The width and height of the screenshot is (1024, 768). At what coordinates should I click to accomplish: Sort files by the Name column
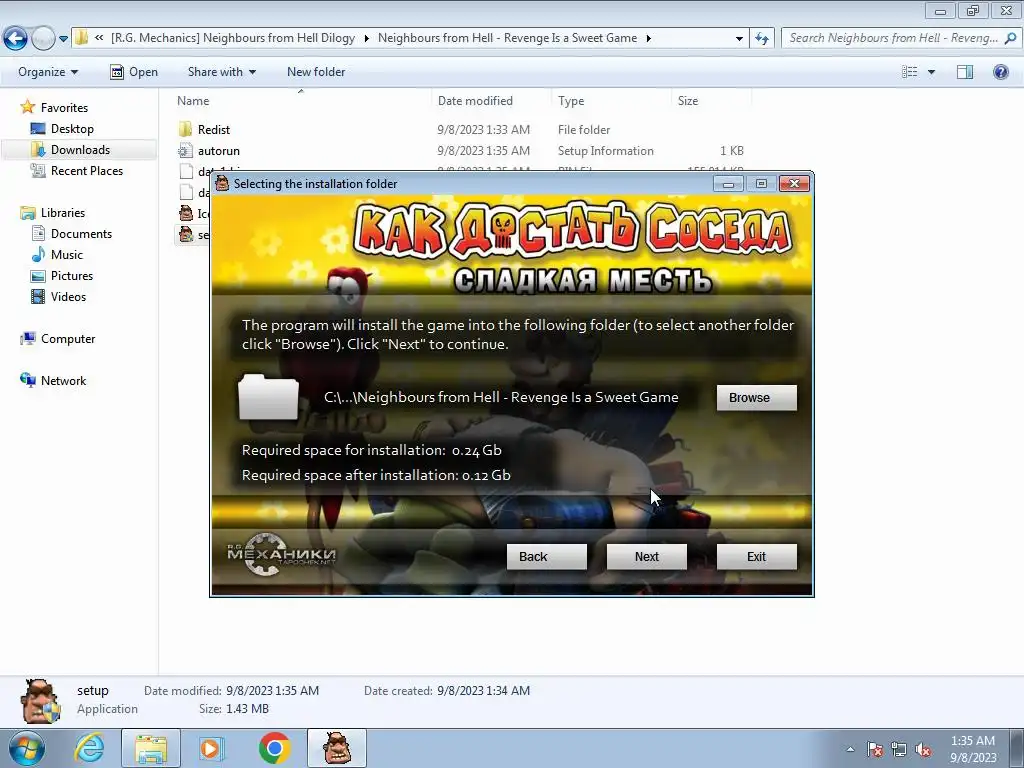(x=193, y=101)
